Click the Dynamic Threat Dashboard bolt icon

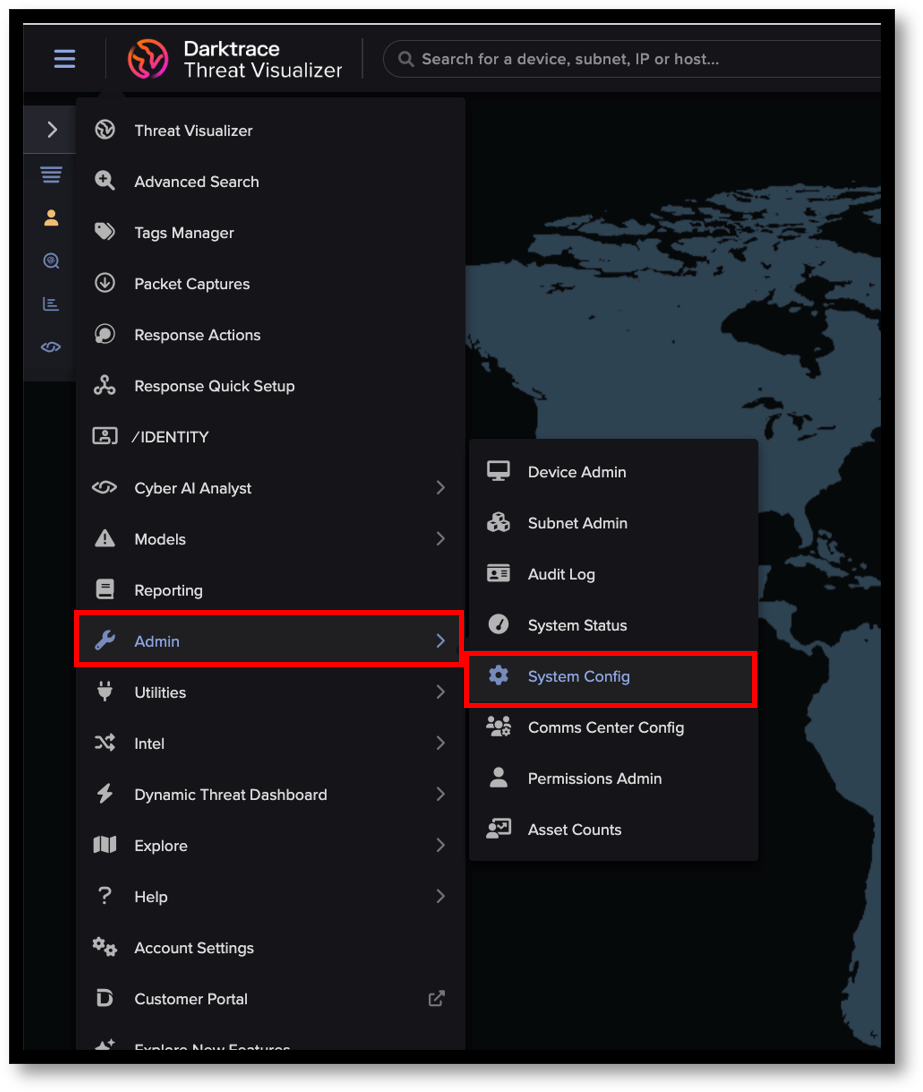coord(104,793)
